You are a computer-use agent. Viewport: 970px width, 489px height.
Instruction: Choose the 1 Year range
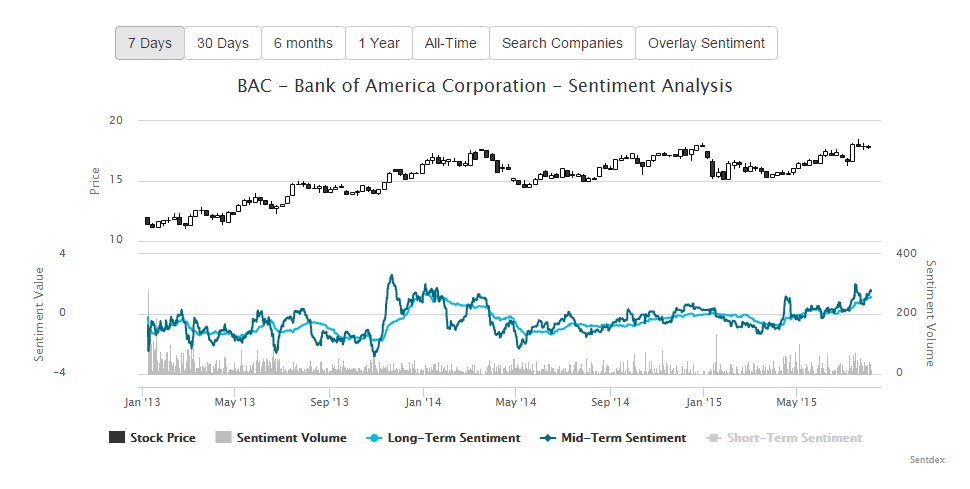[378, 43]
